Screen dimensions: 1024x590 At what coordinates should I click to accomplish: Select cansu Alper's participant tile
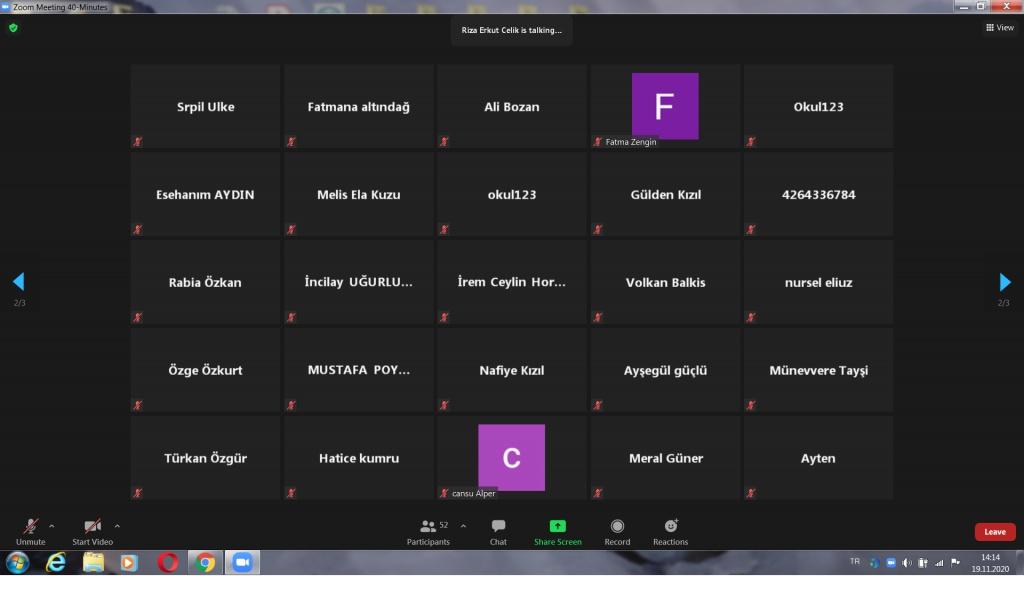coord(511,458)
